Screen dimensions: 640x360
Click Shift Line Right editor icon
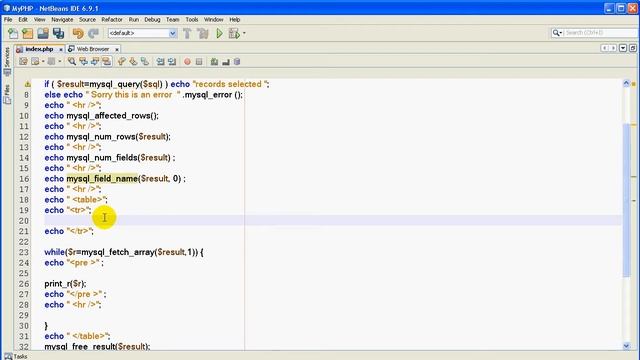(172, 62)
